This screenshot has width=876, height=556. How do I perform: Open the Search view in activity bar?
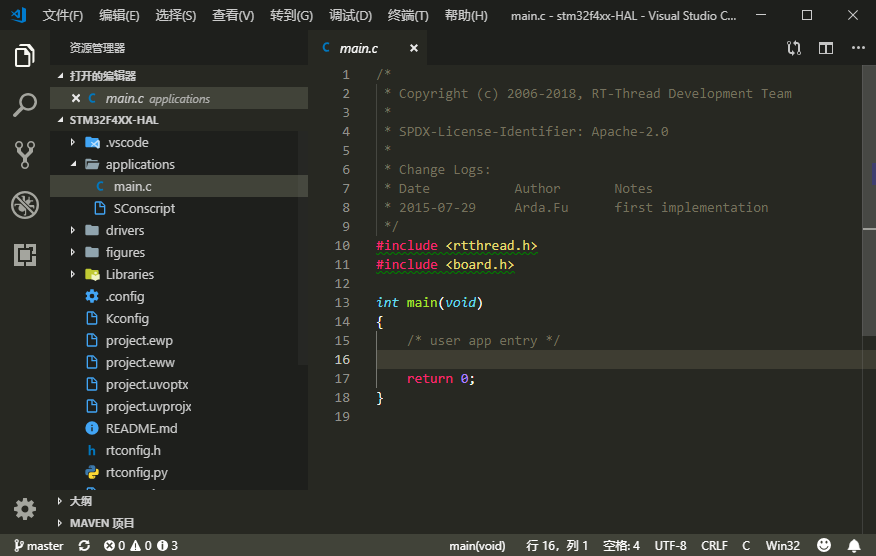(x=25, y=105)
